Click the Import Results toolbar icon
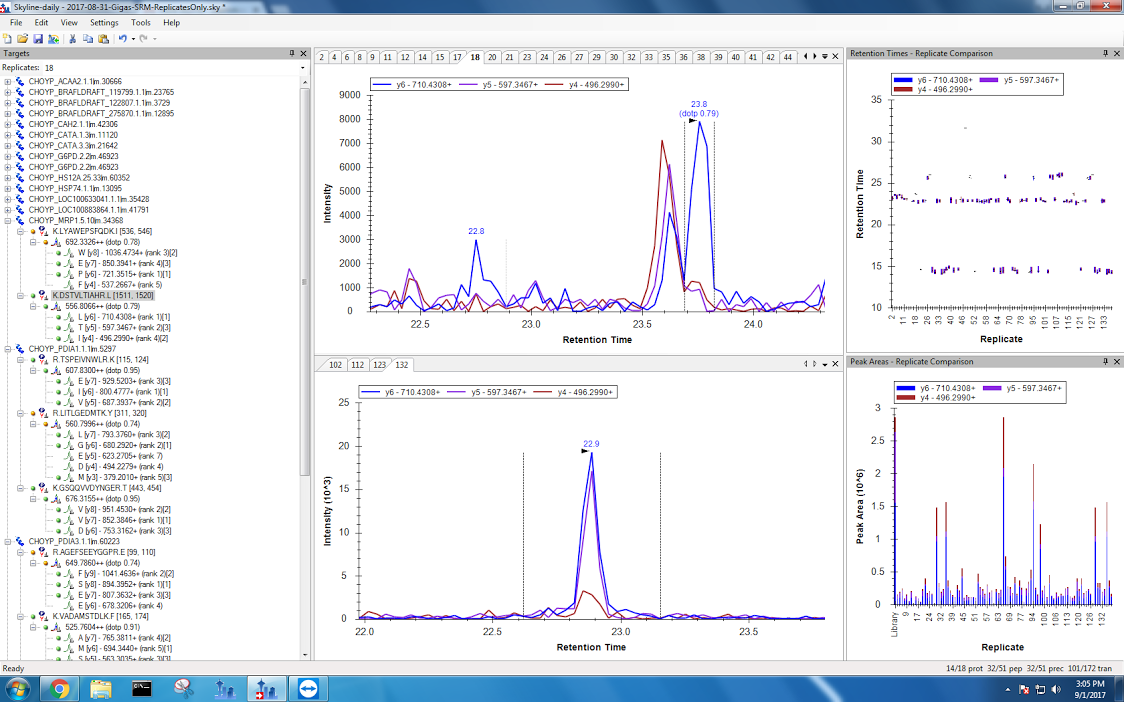This screenshot has width=1124, height=702. click(x=53, y=38)
